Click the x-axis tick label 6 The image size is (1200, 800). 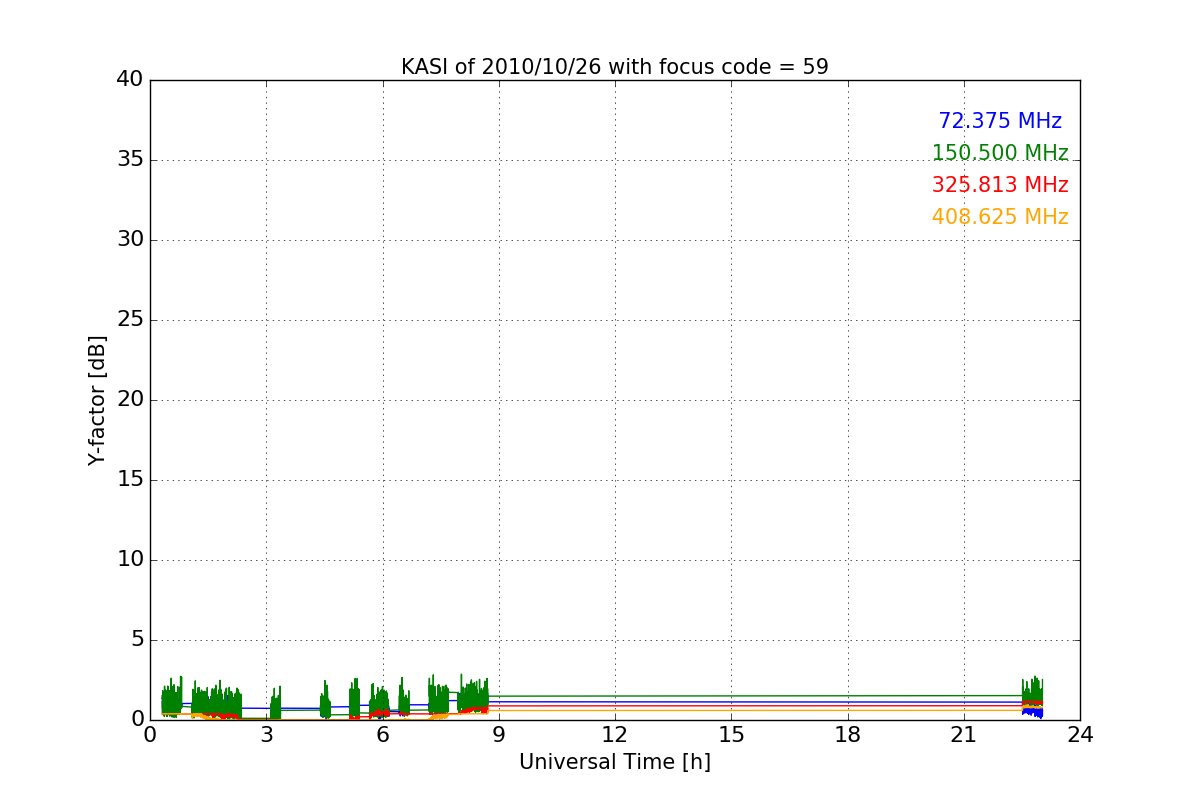click(x=382, y=735)
